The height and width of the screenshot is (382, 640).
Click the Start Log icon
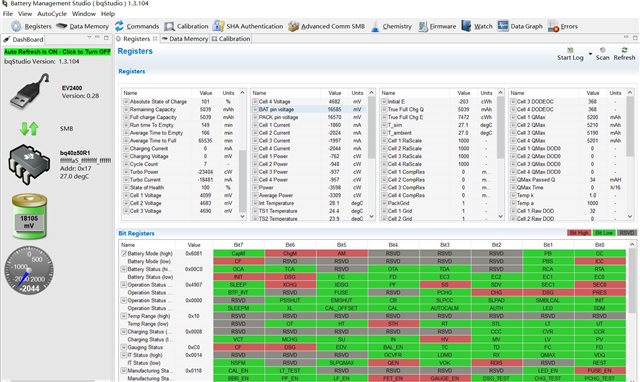click(570, 50)
